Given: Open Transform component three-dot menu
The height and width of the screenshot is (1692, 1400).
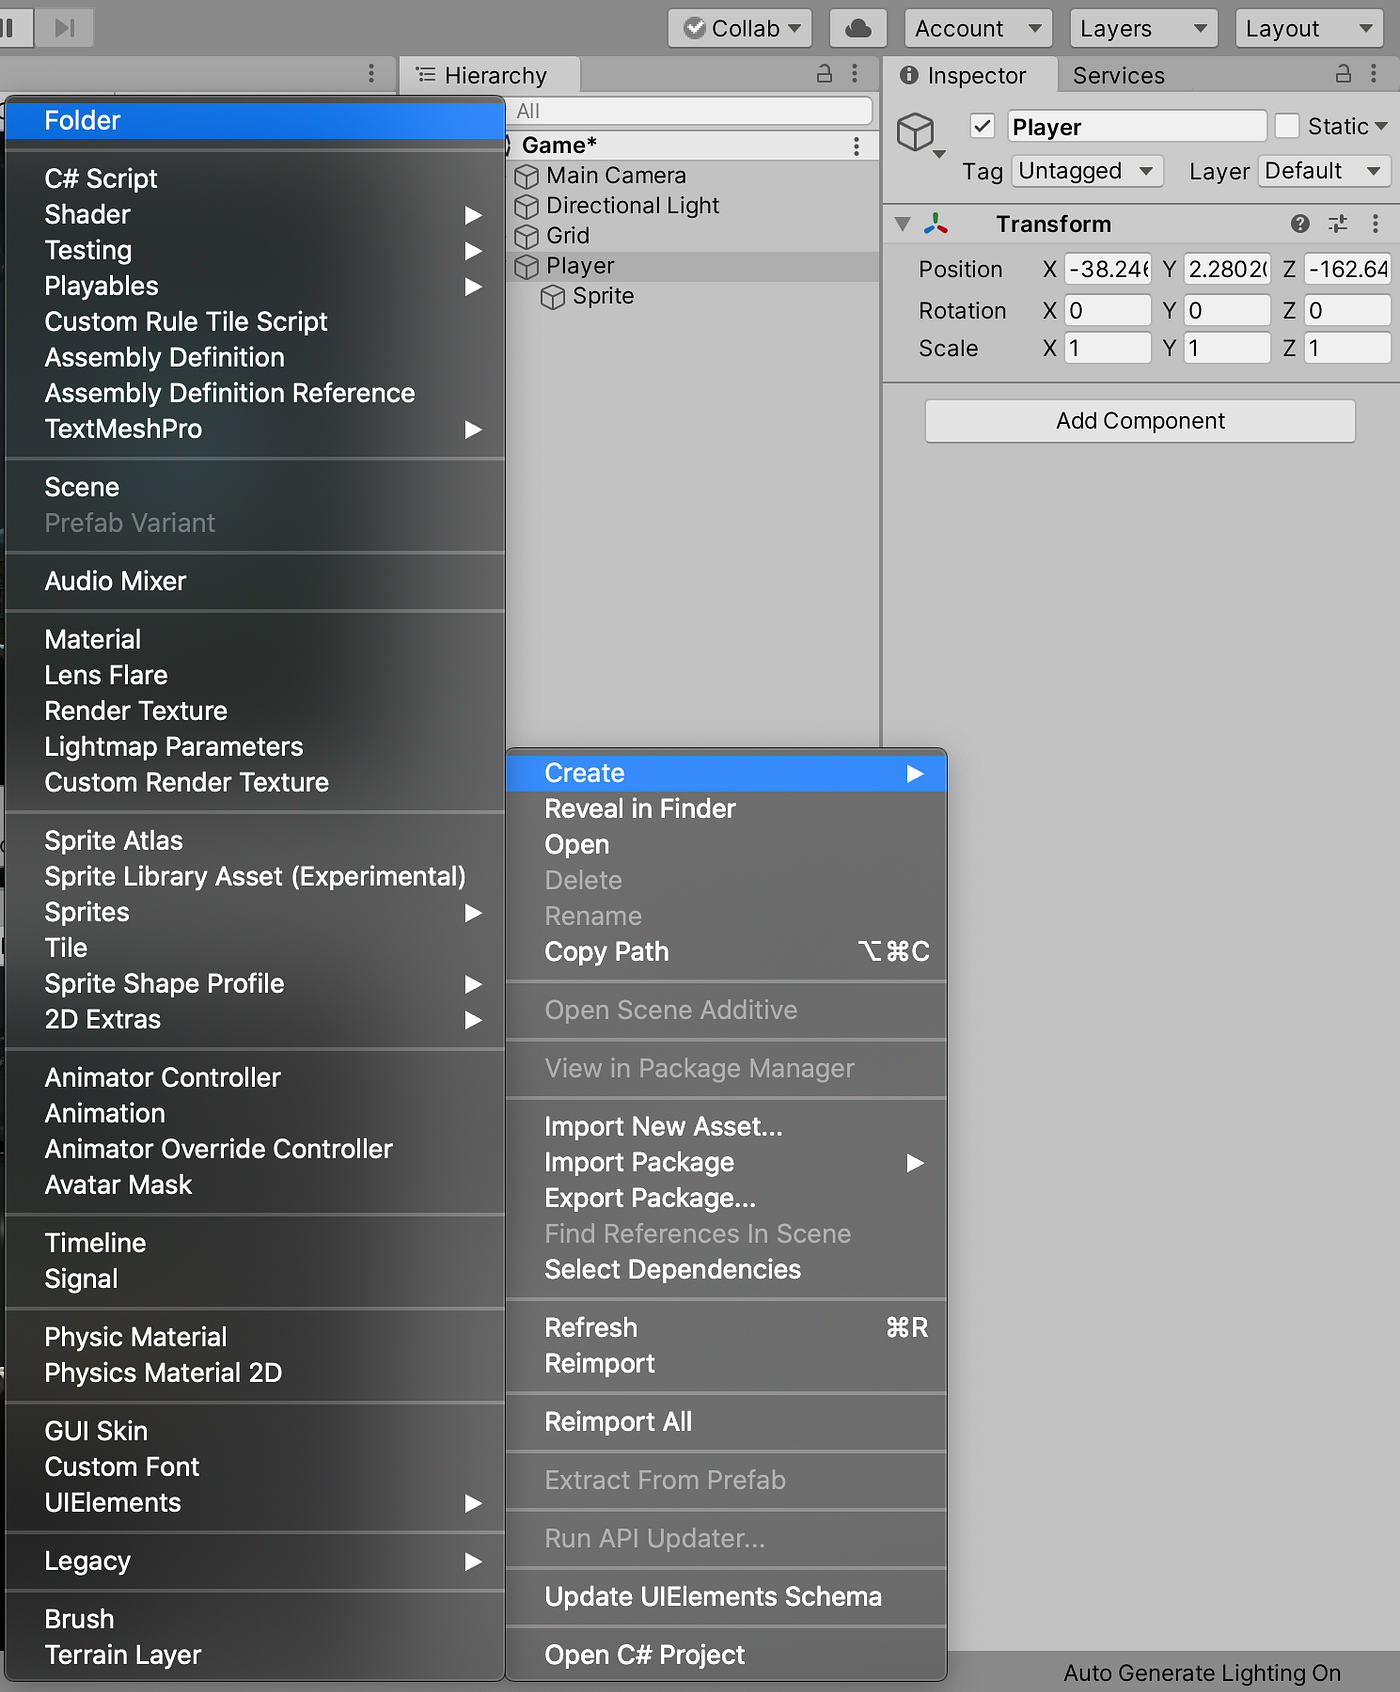Looking at the screenshot, I should pos(1375,224).
